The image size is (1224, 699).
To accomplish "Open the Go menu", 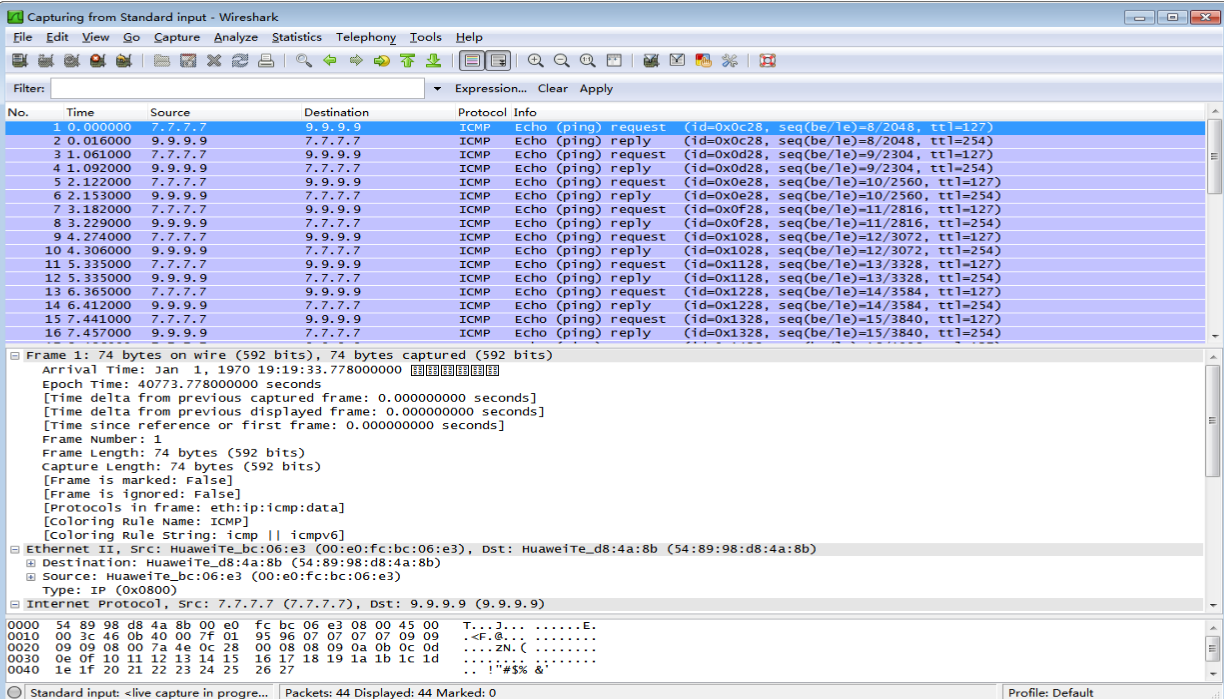I will click(x=132, y=37).
